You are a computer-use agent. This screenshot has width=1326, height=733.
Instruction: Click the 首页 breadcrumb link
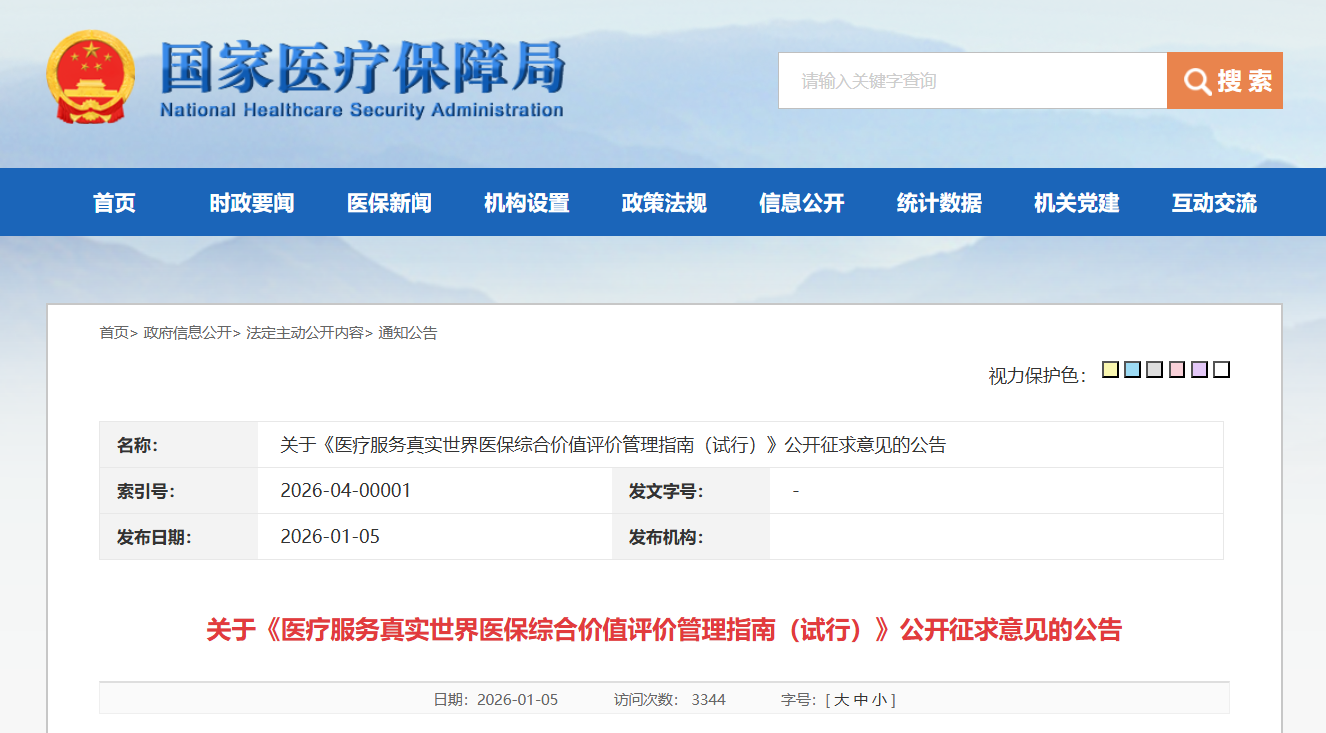[x=114, y=333]
